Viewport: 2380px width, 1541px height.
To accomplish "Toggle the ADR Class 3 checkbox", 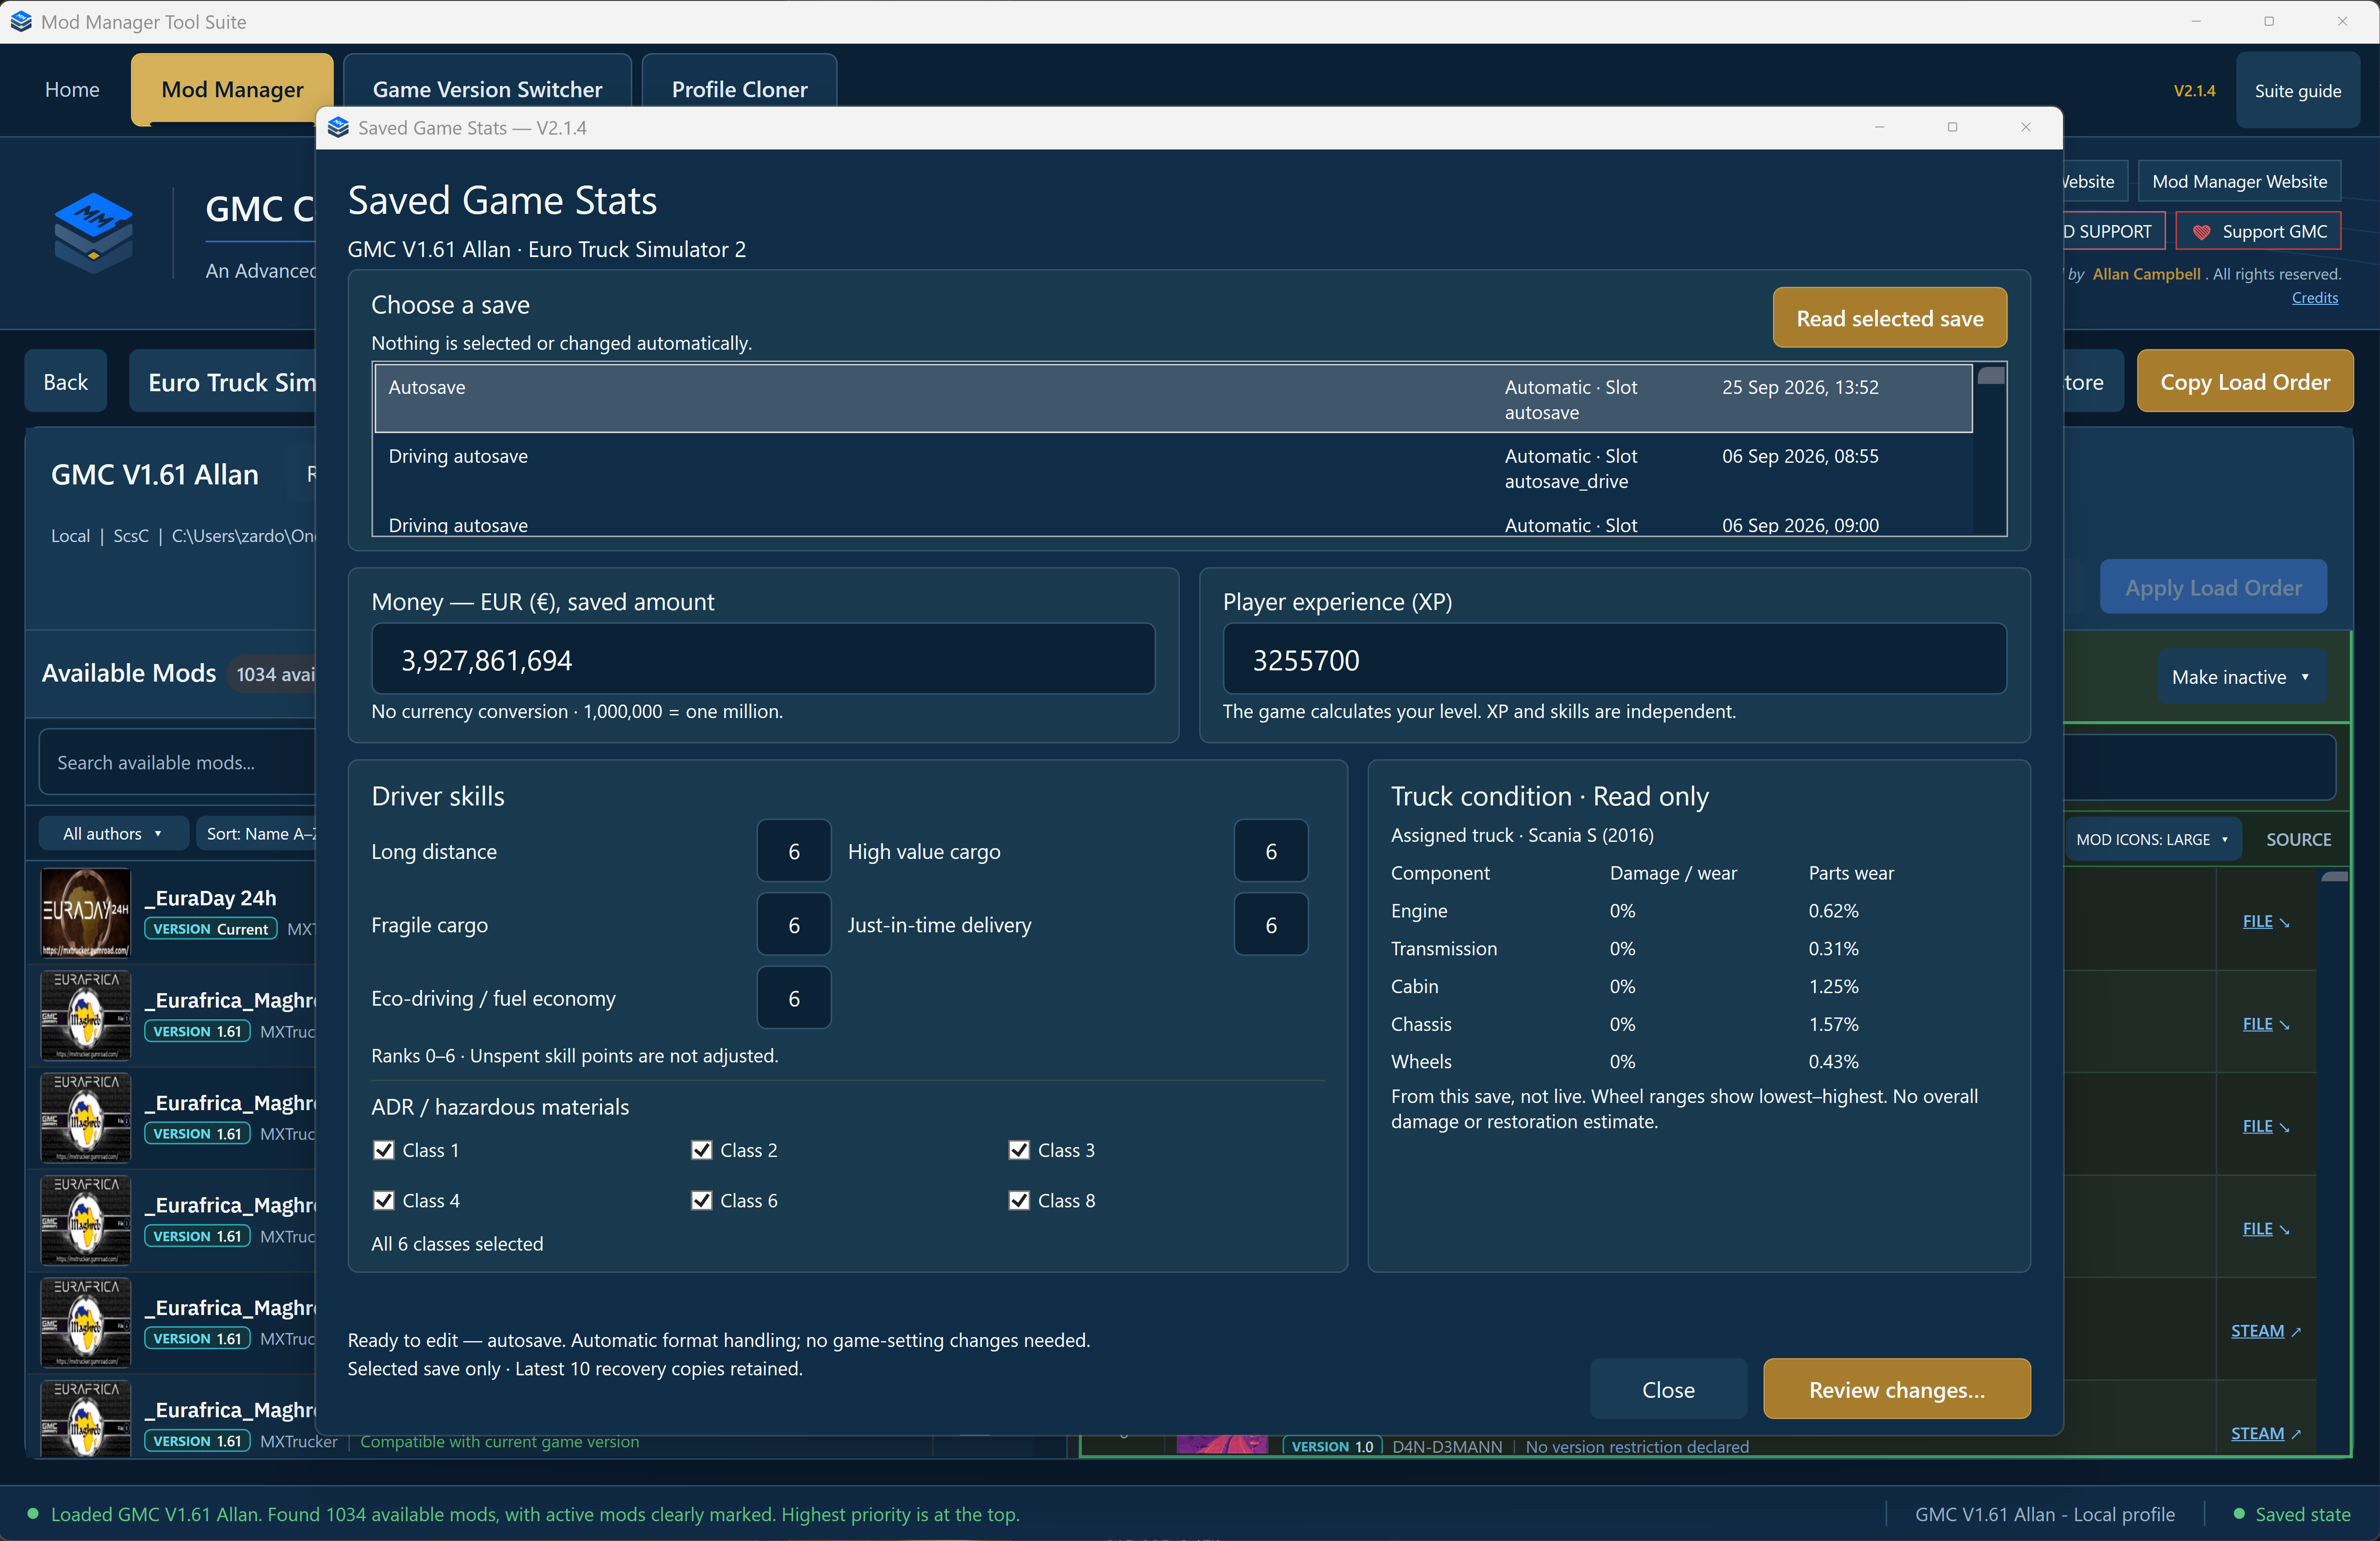I will (x=1019, y=1150).
